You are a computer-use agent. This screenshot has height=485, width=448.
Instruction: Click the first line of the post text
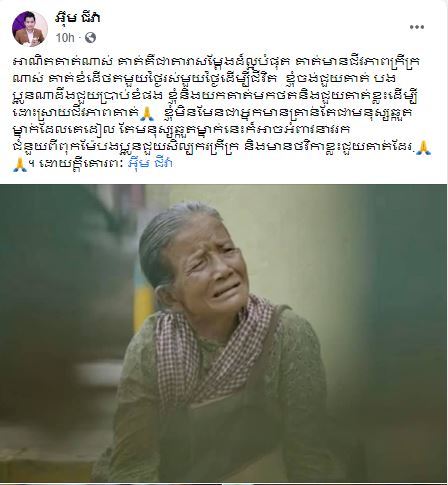[x=216, y=62]
